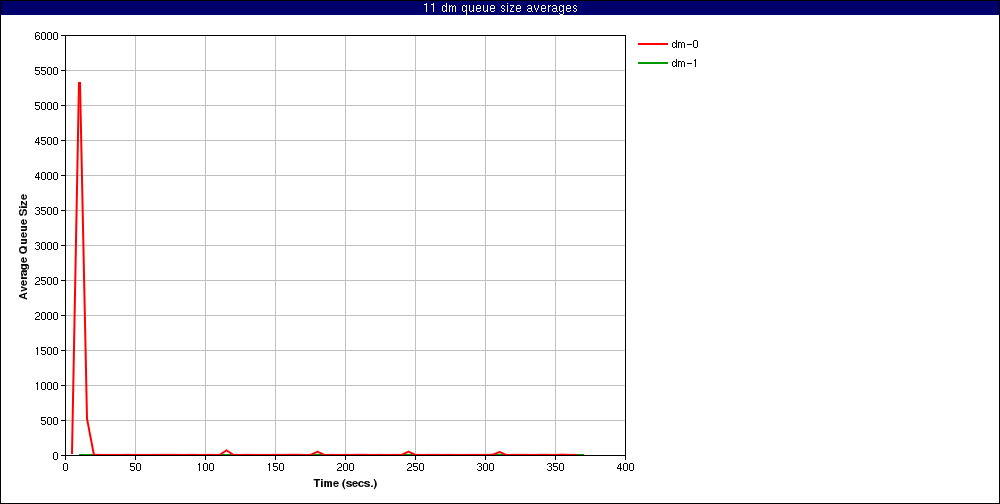Click the x-axis tick label 300

click(x=485, y=467)
